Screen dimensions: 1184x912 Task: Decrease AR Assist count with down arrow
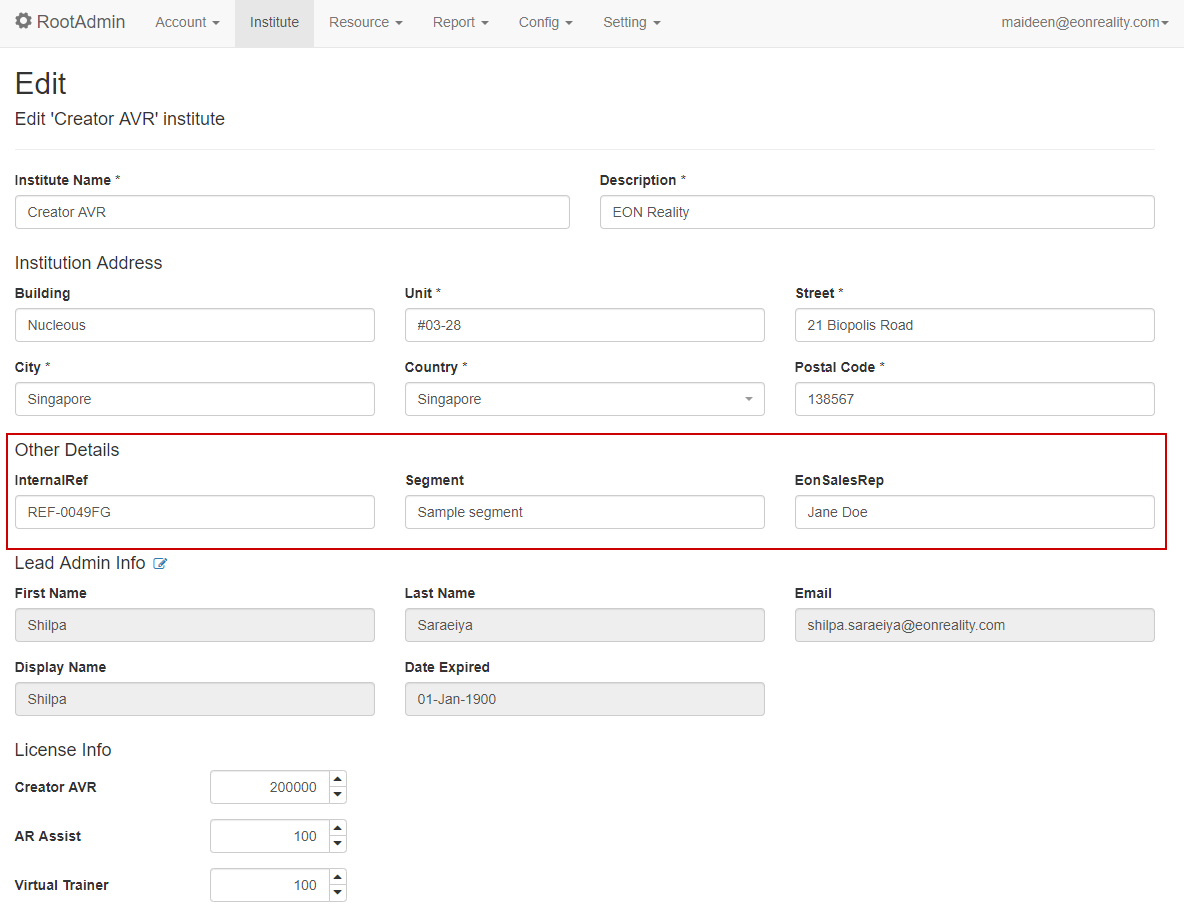click(338, 844)
